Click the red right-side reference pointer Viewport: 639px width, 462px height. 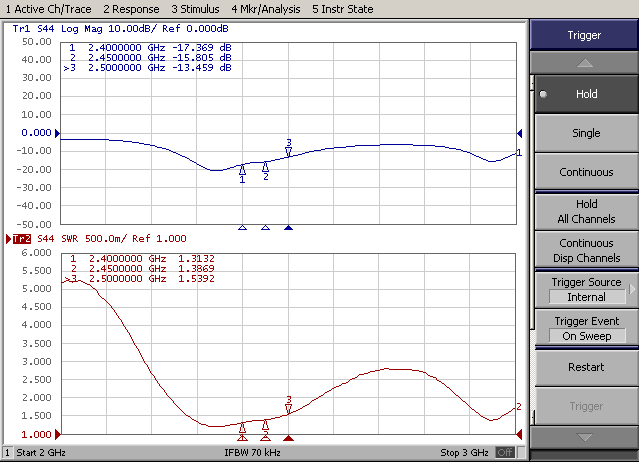(x=519, y=435)
